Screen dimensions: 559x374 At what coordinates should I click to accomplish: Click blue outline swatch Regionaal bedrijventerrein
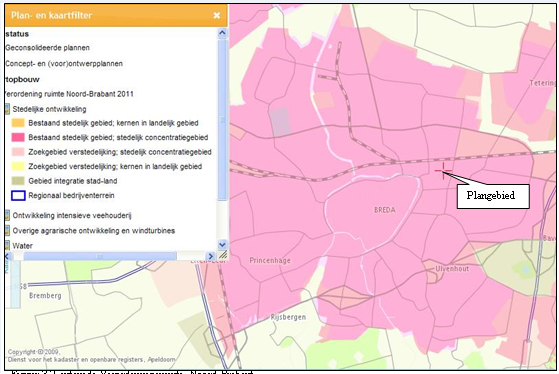(x=18, y=196)
